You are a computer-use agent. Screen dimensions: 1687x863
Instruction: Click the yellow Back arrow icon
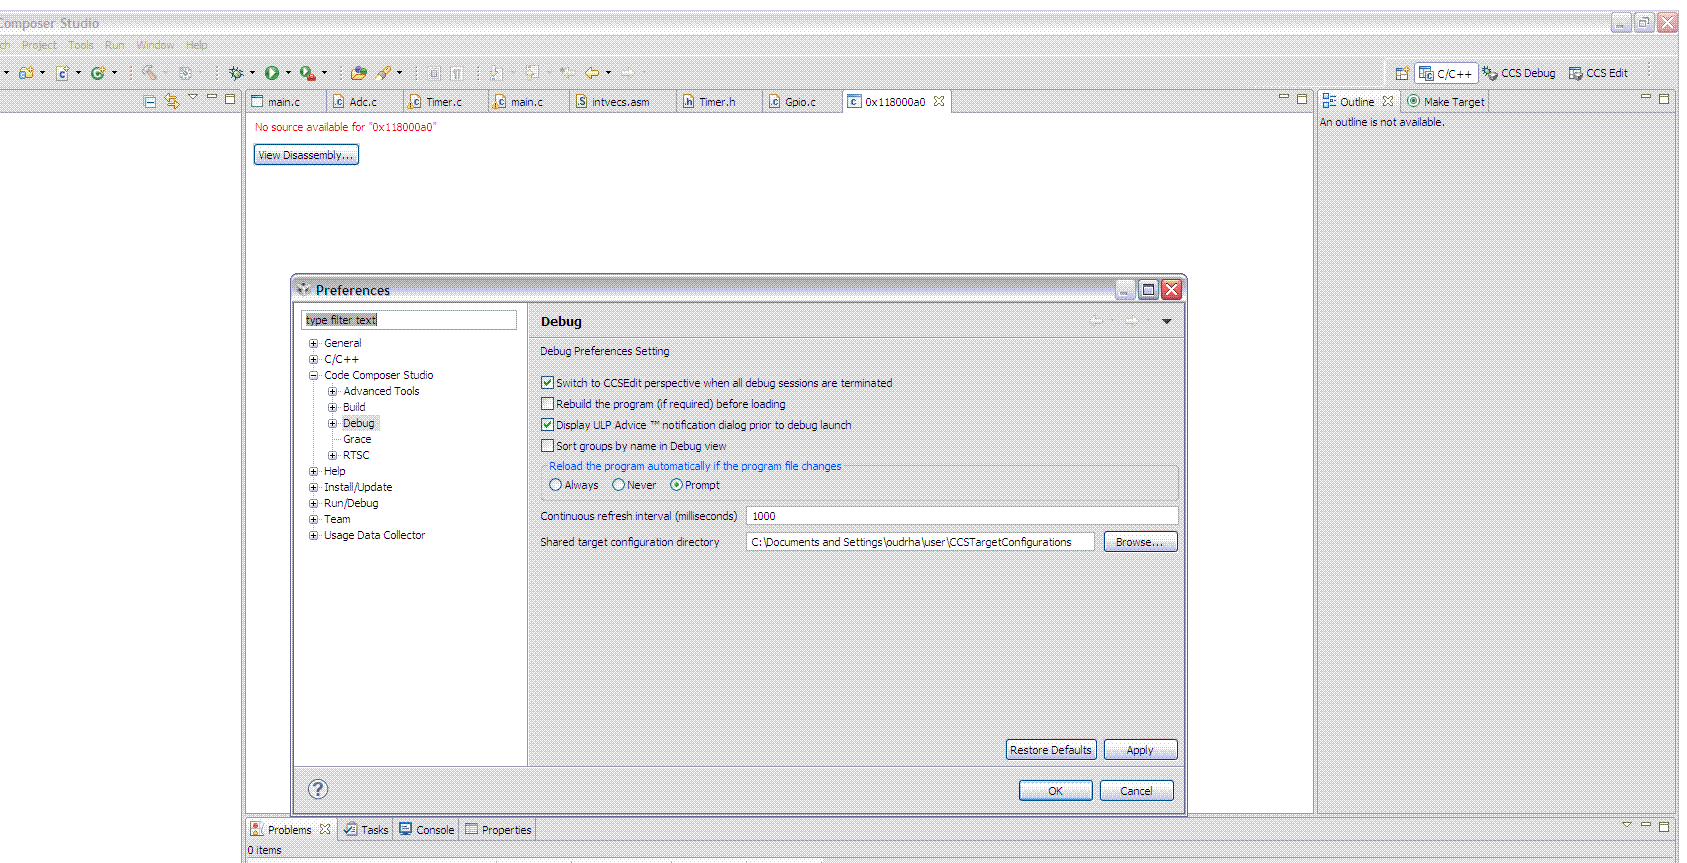pyautogui.click(x=592, y=73)
